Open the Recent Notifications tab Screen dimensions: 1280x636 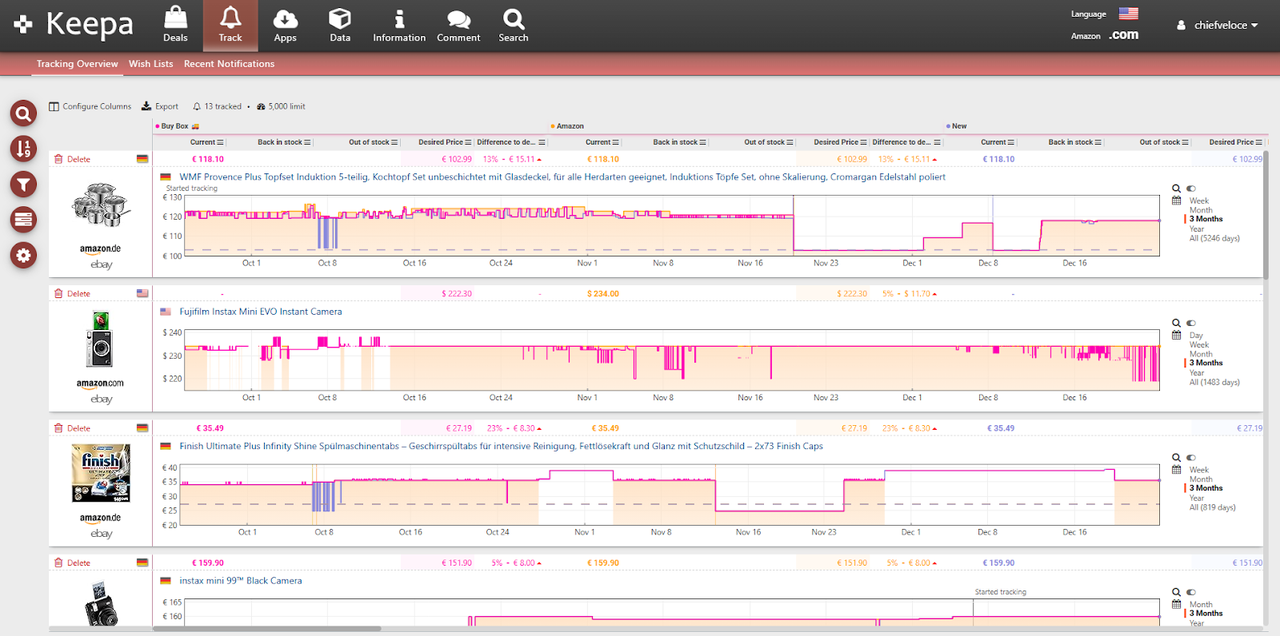(x=229, y=63)
